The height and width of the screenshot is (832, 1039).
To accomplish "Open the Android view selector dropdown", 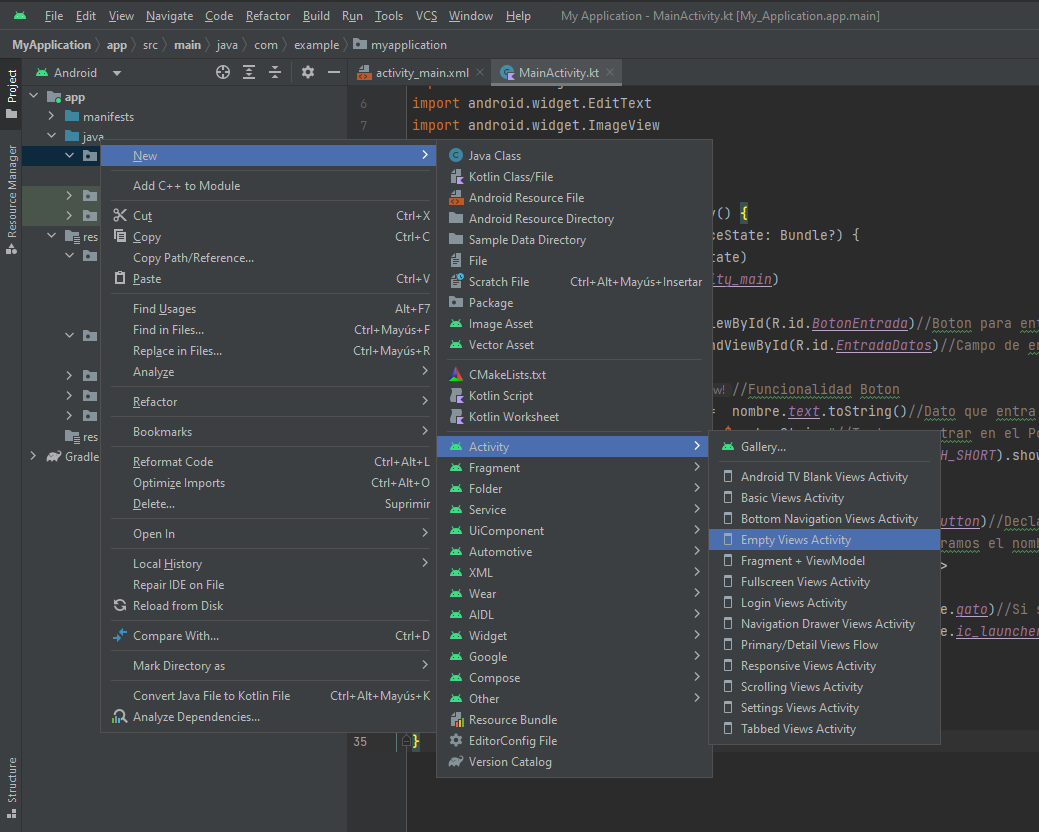I will click(x=117, y=73).
